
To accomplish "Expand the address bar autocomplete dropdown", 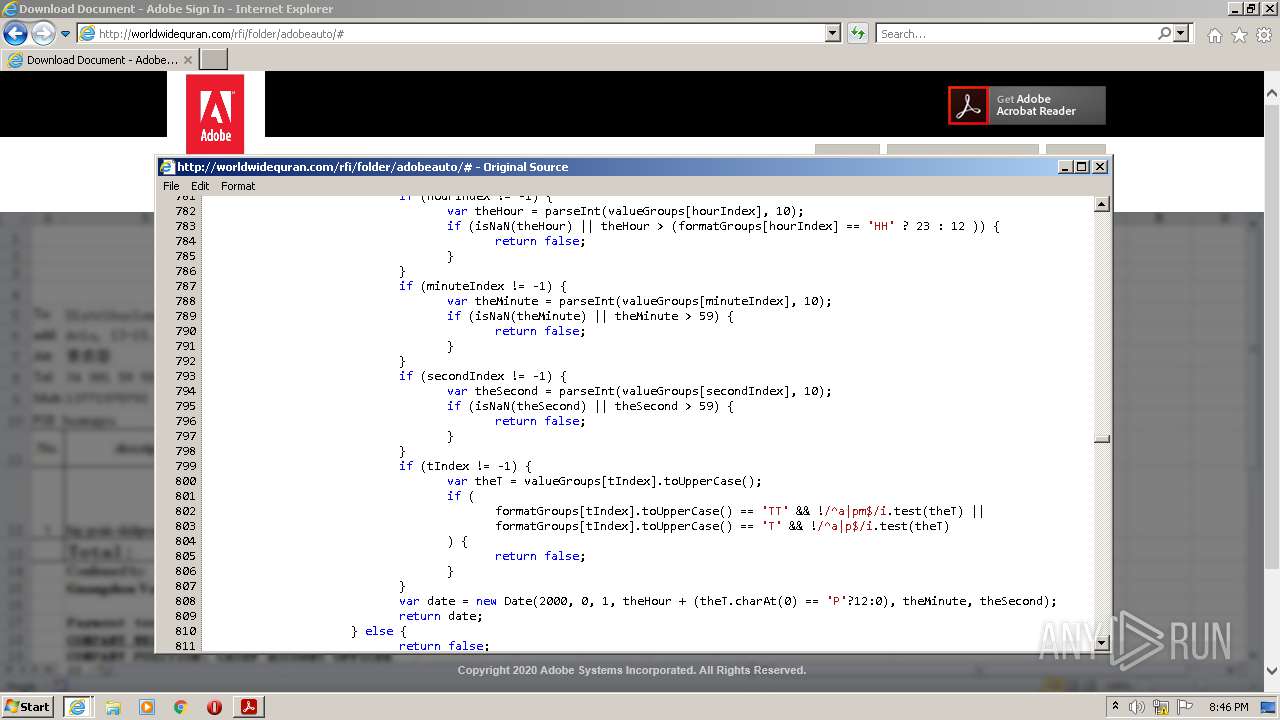I will click(833, 34).
